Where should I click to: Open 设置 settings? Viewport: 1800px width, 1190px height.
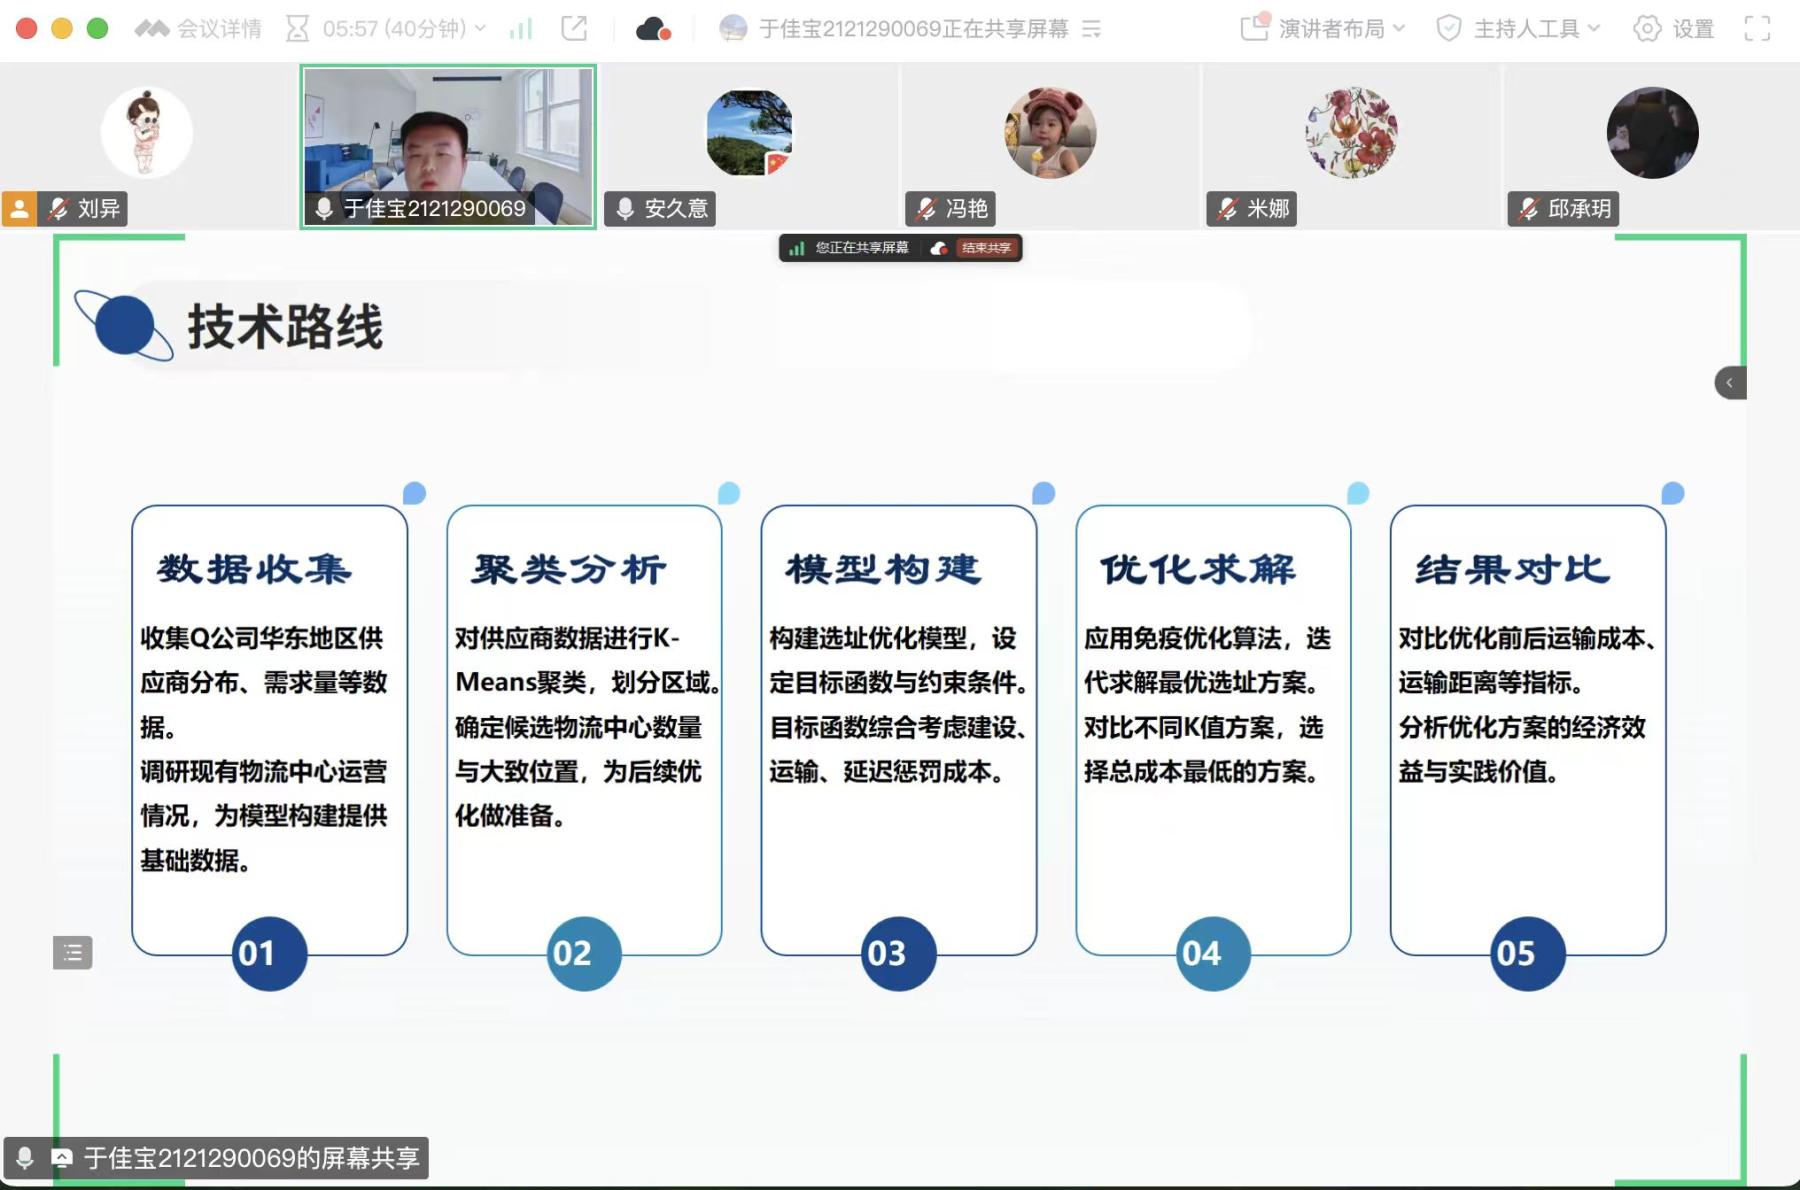pos(1674,29)
